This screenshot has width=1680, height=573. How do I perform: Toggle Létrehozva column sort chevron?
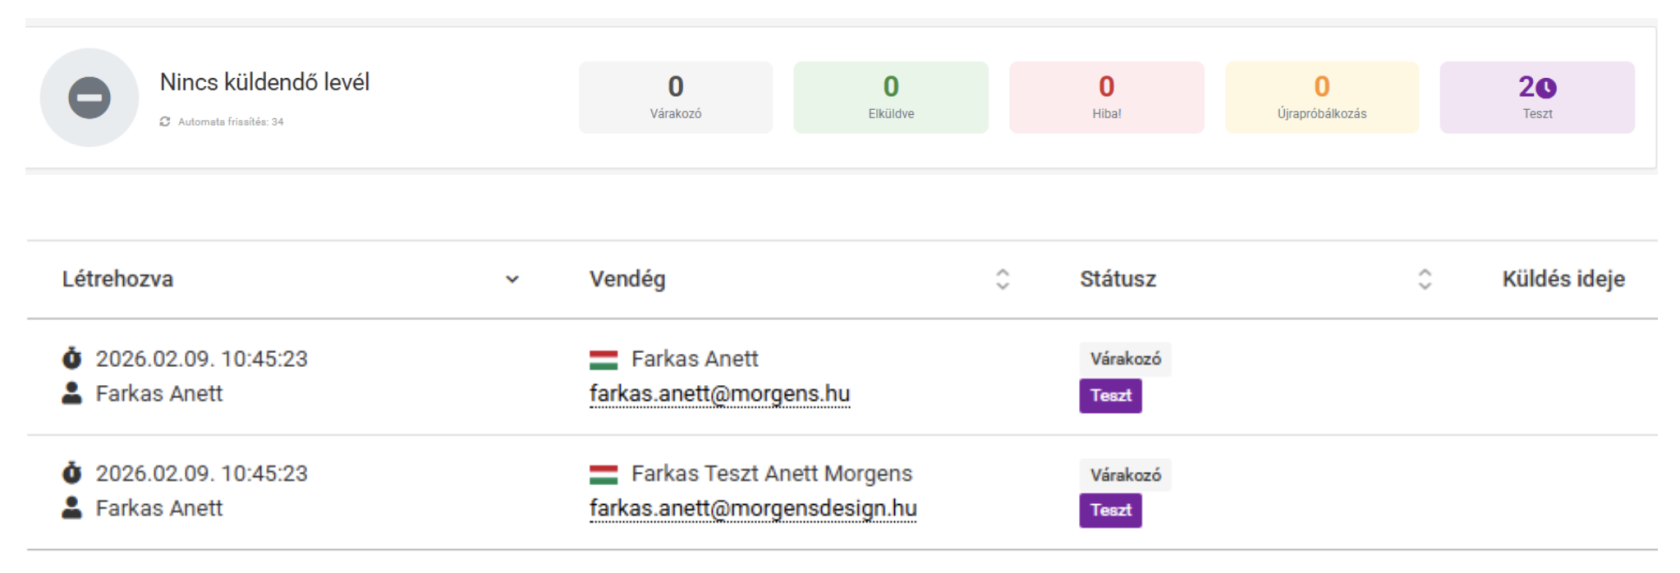512,280
